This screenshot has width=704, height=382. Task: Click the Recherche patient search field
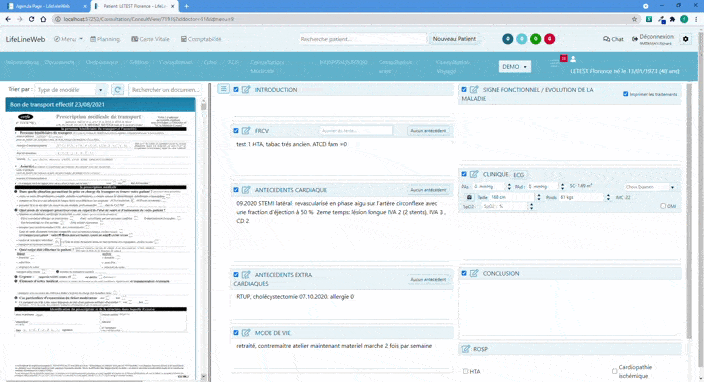pyautogui.click(x=363, y=39)
